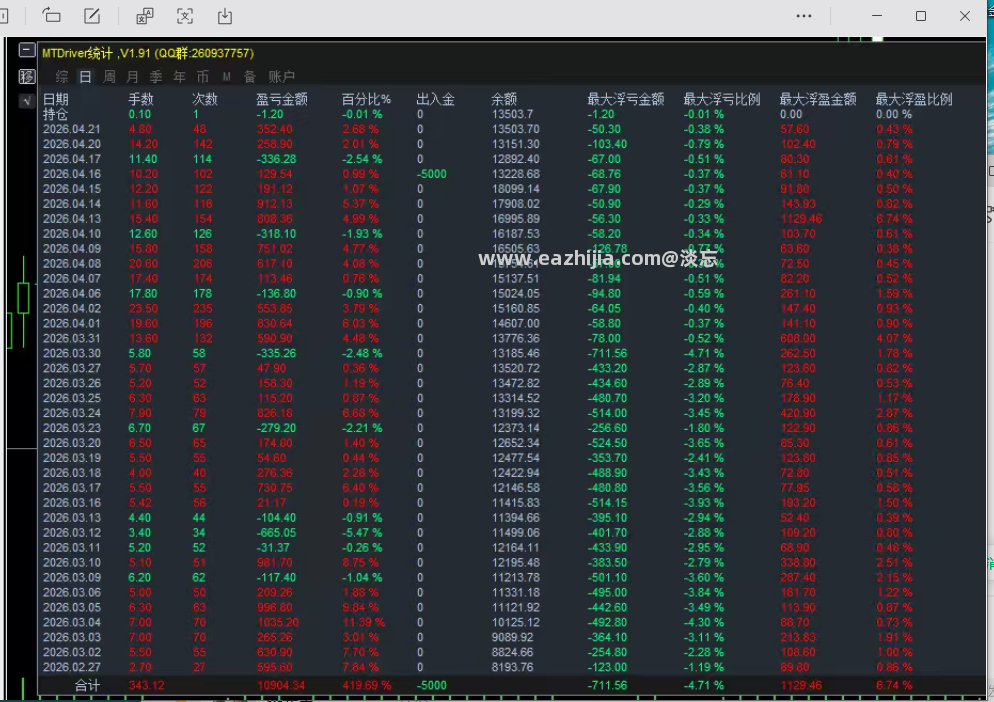Switch to the 年 yearly tab
Viewport: 994px width, 702px height.
(179, 77)
